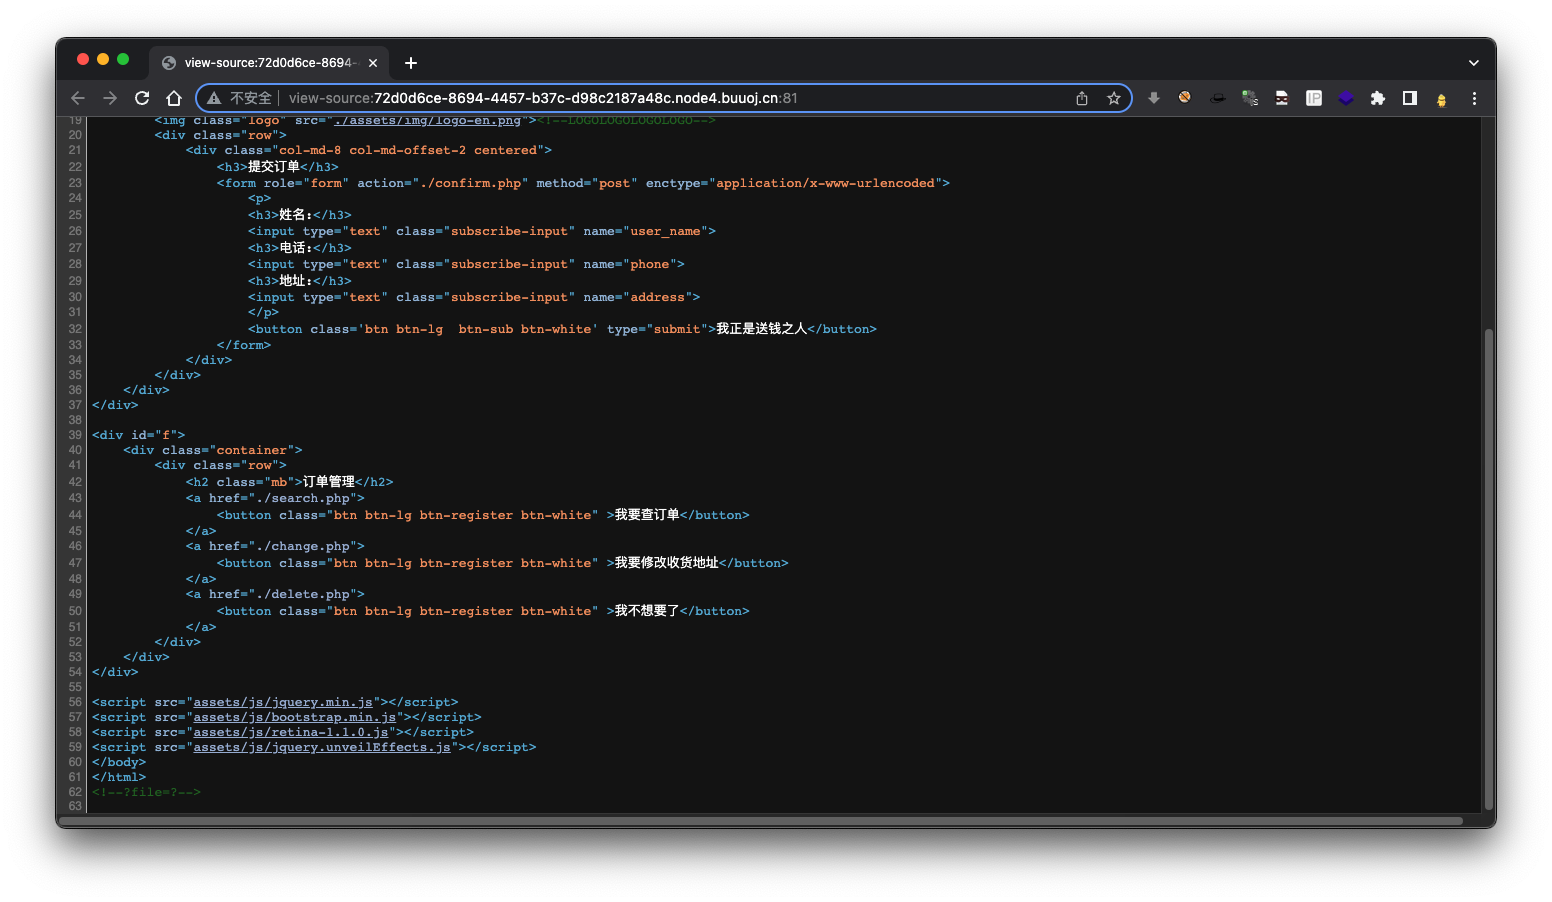1552x902 pixels.
Task: Click the "application/x-www-form-urlencoded" enctype value
Action: [x=825, y=183]
